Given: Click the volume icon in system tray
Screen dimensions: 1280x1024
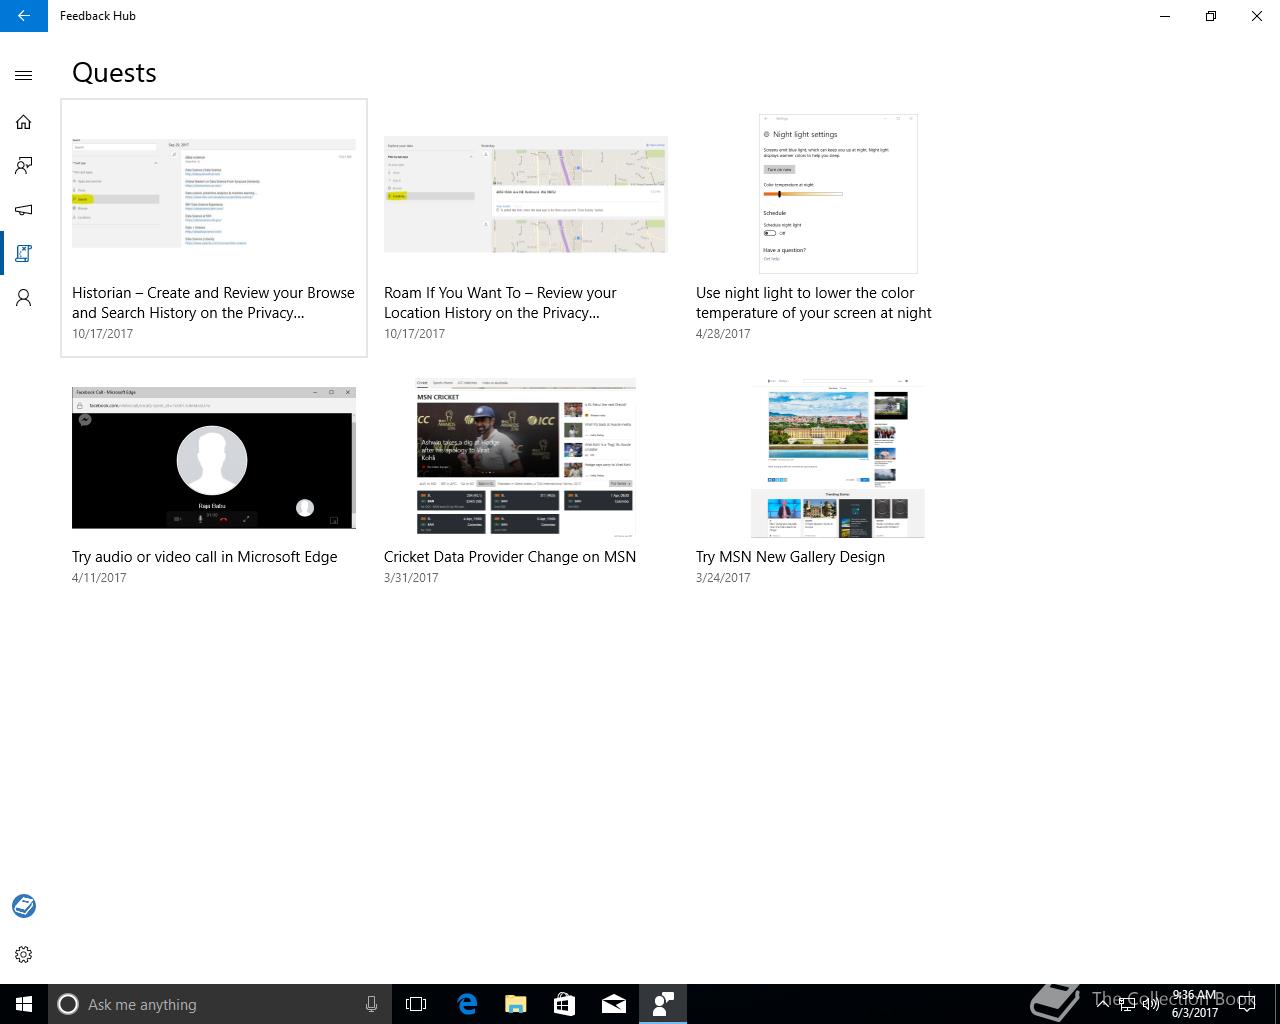Looking at the screenshot, I should (x=1150, y=1004).
